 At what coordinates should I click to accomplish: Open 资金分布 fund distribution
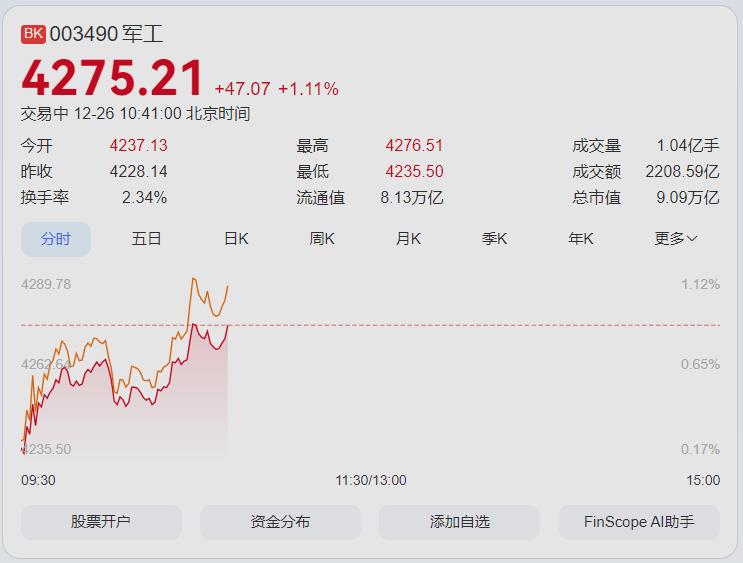[280, 522]
